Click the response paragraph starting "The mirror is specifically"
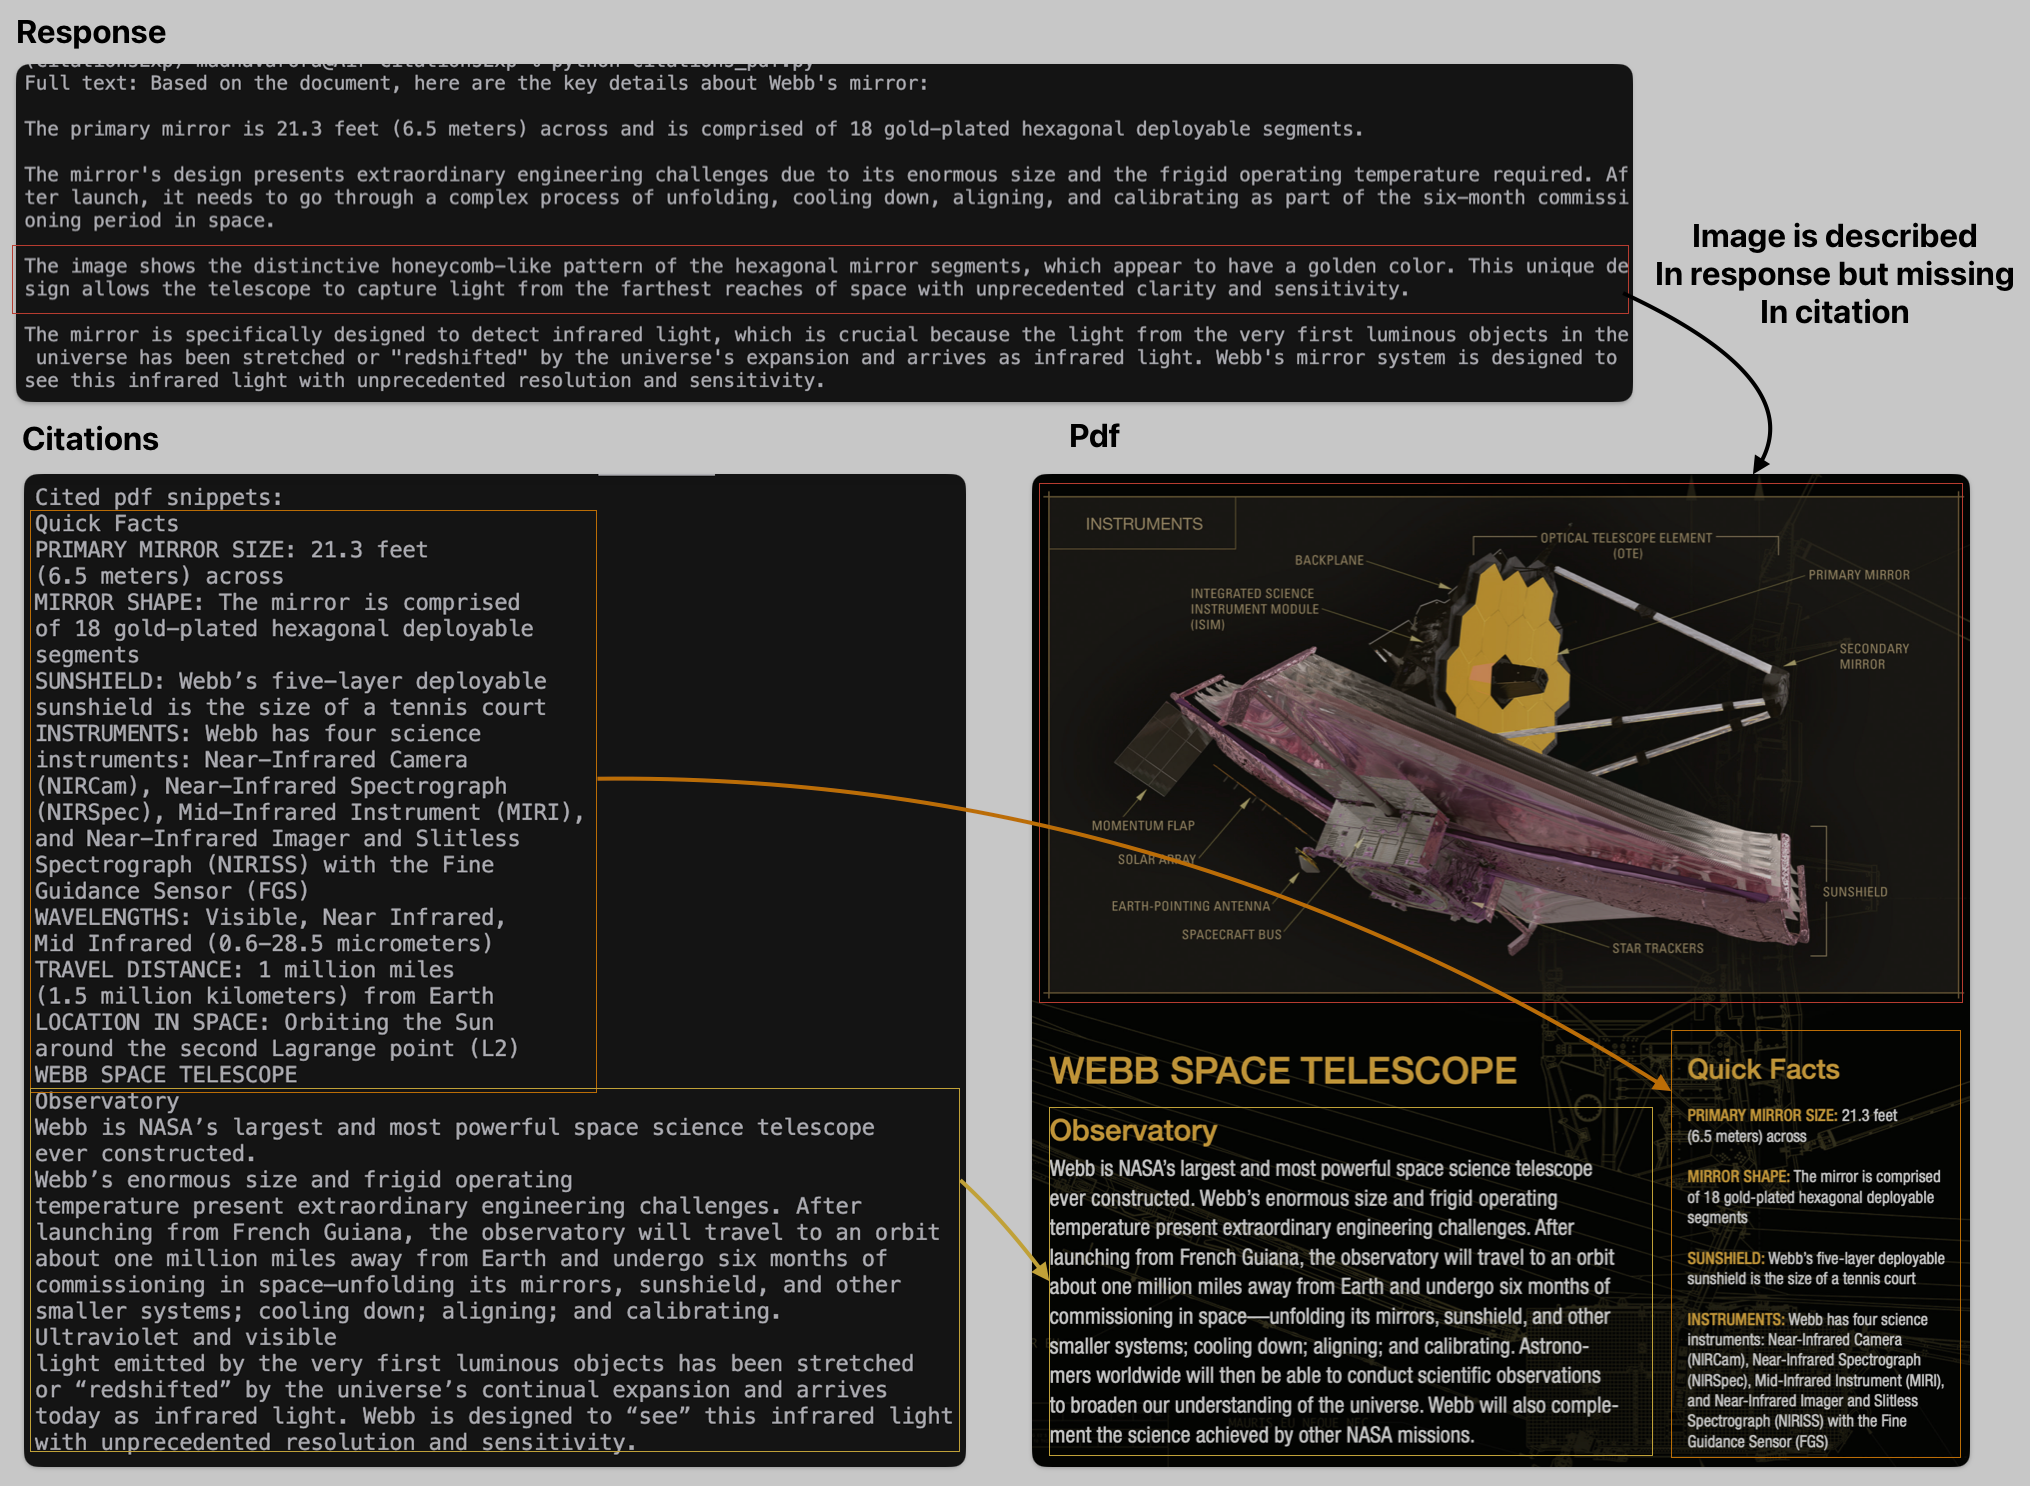 coord(826,357)
